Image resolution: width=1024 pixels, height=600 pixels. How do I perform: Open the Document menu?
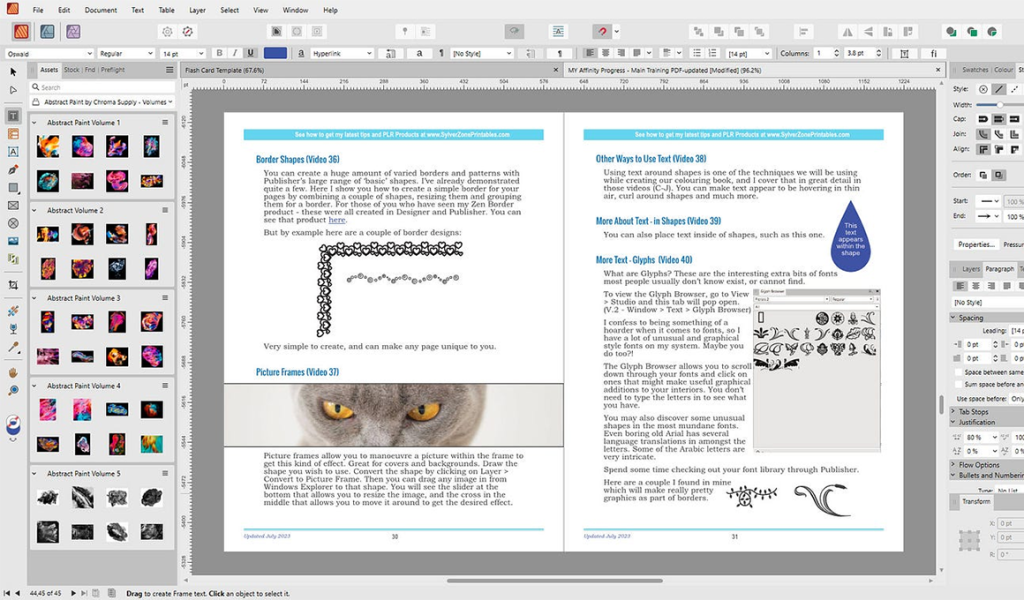pos(101,10)
